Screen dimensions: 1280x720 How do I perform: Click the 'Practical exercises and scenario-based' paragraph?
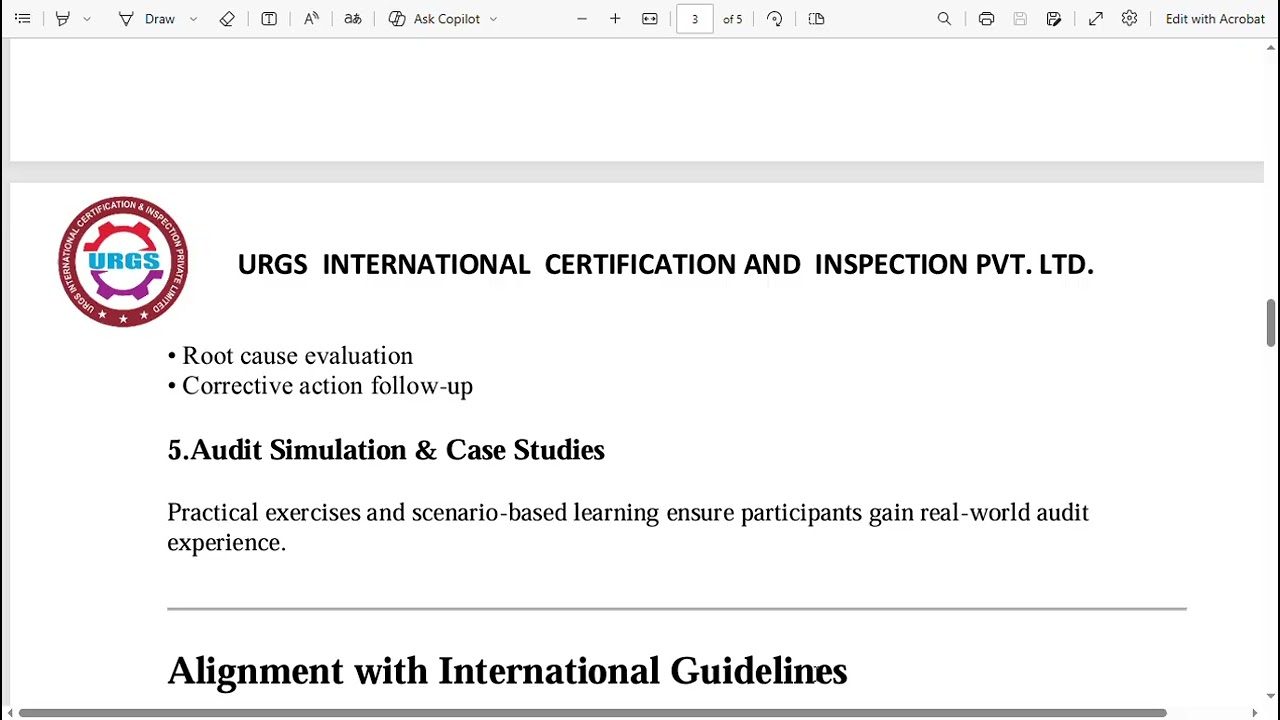(628, 527)
